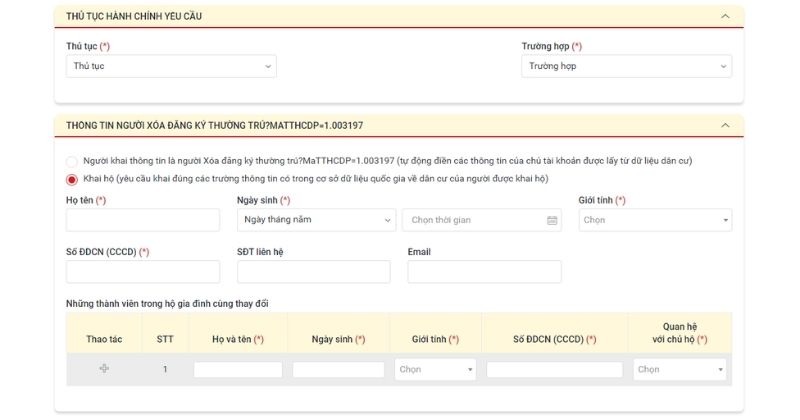Select the 'Khai hộ' radio option
800x420 pixels.
[72, 179]
